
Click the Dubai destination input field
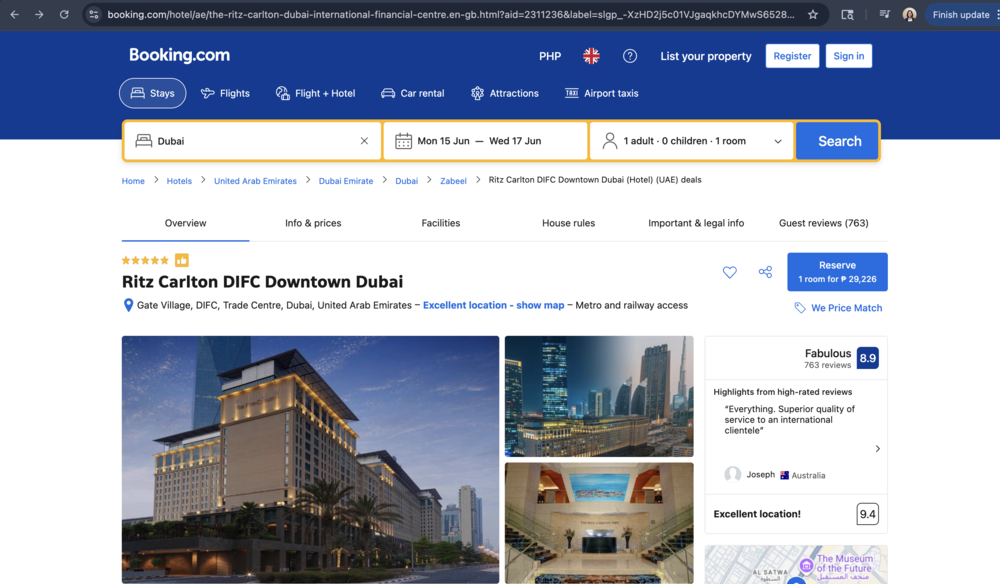tap(252, 141)
